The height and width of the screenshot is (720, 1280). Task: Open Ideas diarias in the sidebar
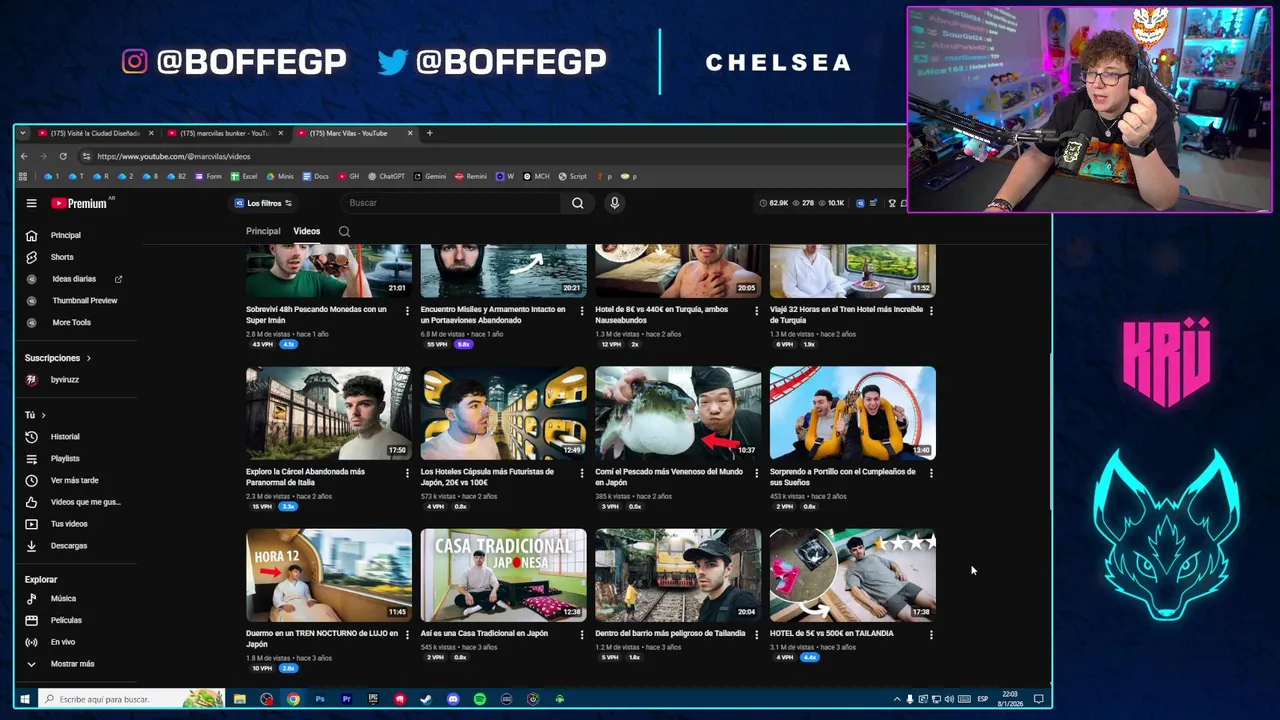click(x=72, y=279)
